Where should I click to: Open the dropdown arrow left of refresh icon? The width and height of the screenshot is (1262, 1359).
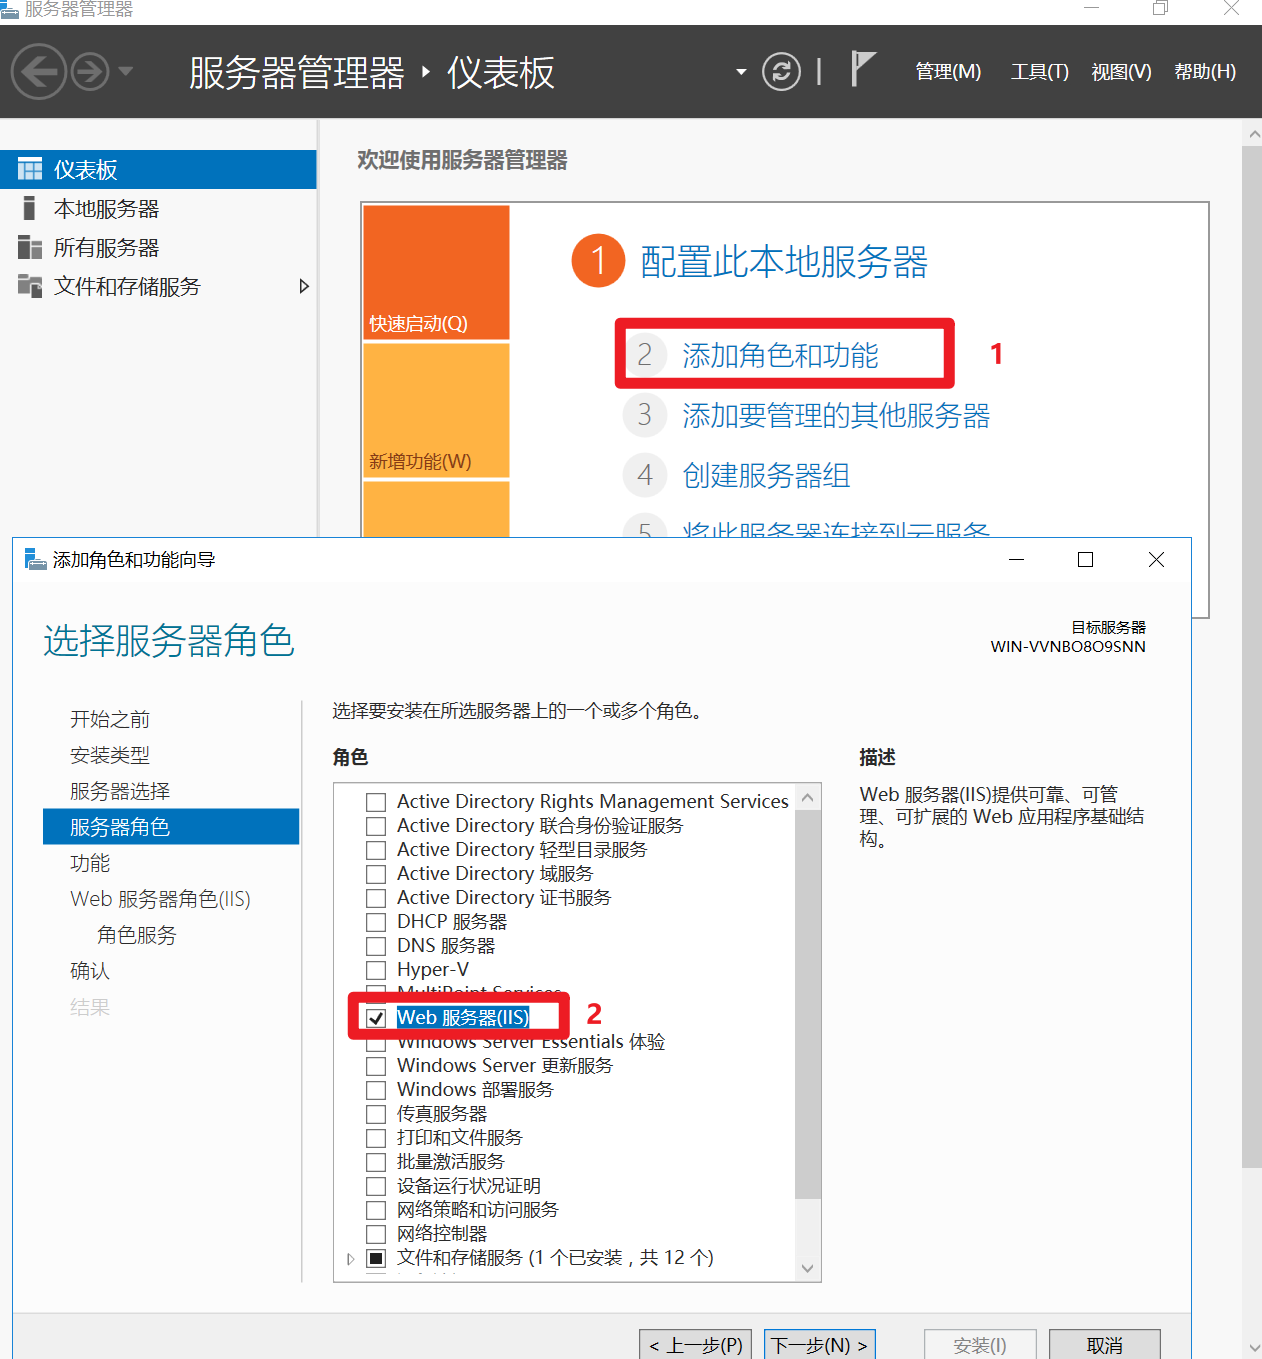tap(741, 72)
